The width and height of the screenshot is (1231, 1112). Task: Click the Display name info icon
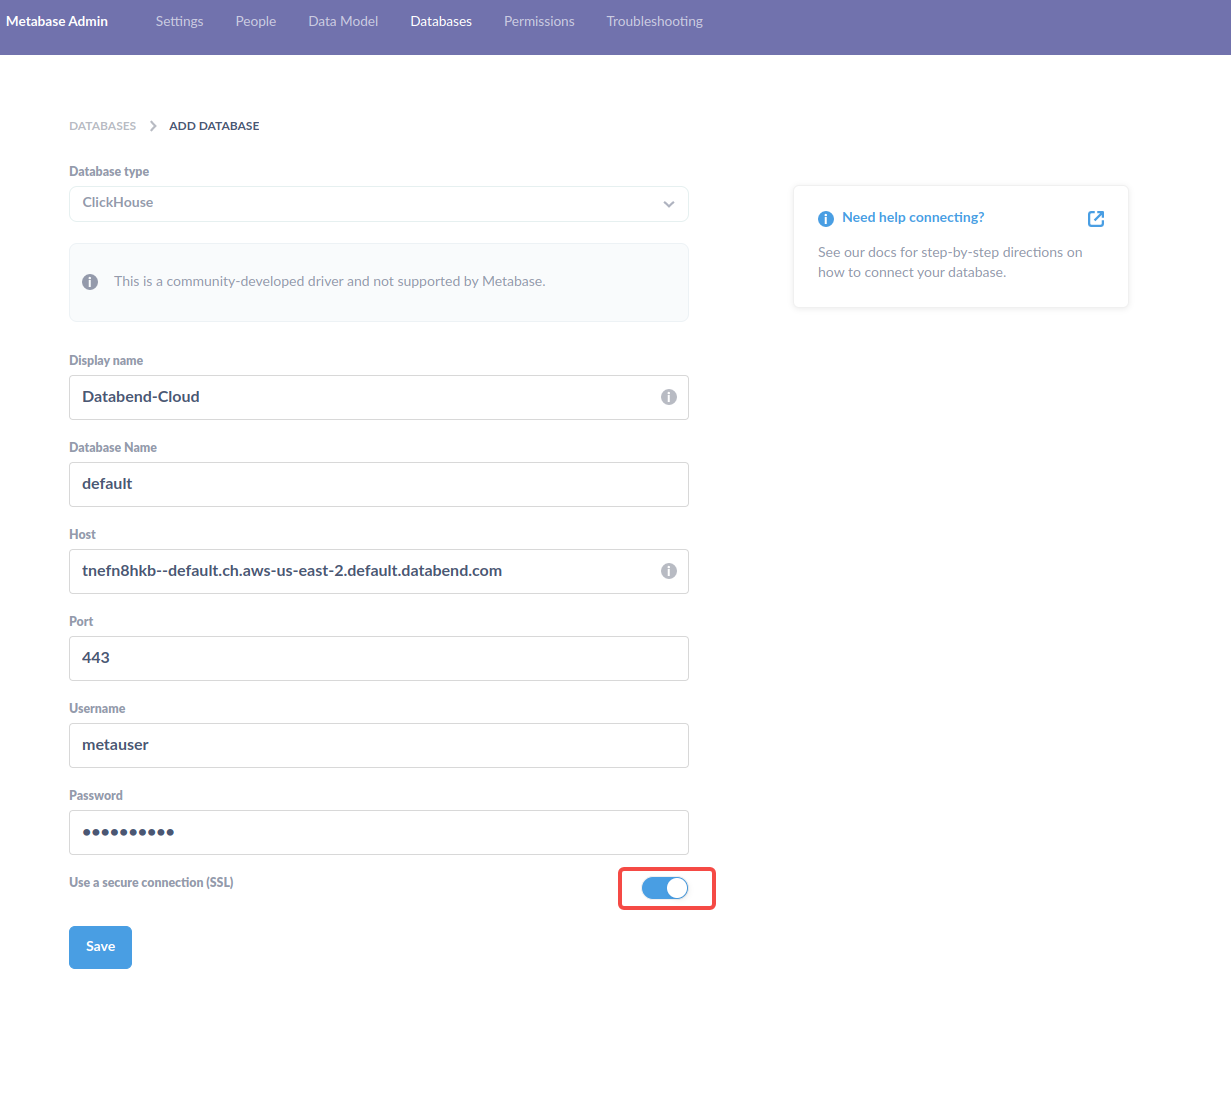[x=669, y=397]
